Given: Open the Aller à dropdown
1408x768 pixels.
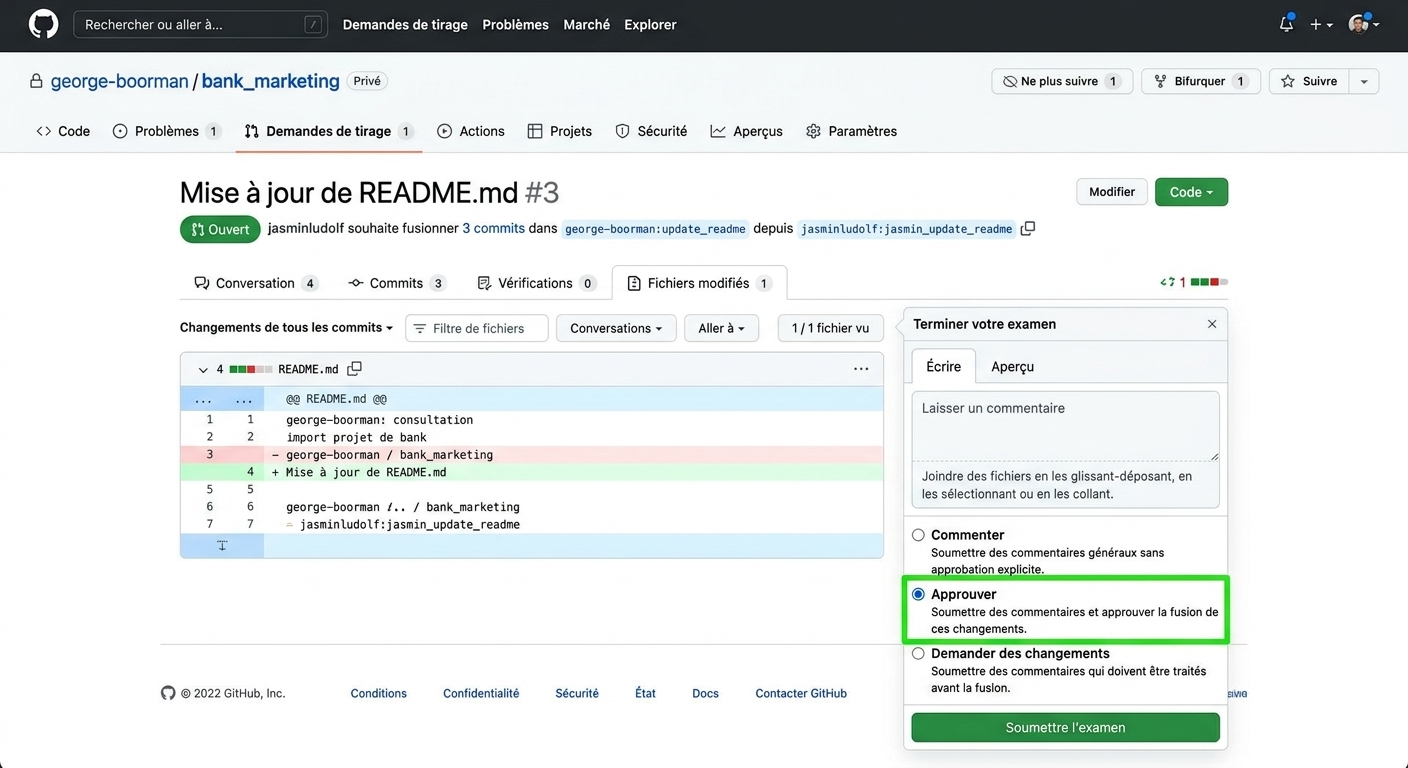Looking at the screenshot, I should pyautogui.click(x=721, y=328).
